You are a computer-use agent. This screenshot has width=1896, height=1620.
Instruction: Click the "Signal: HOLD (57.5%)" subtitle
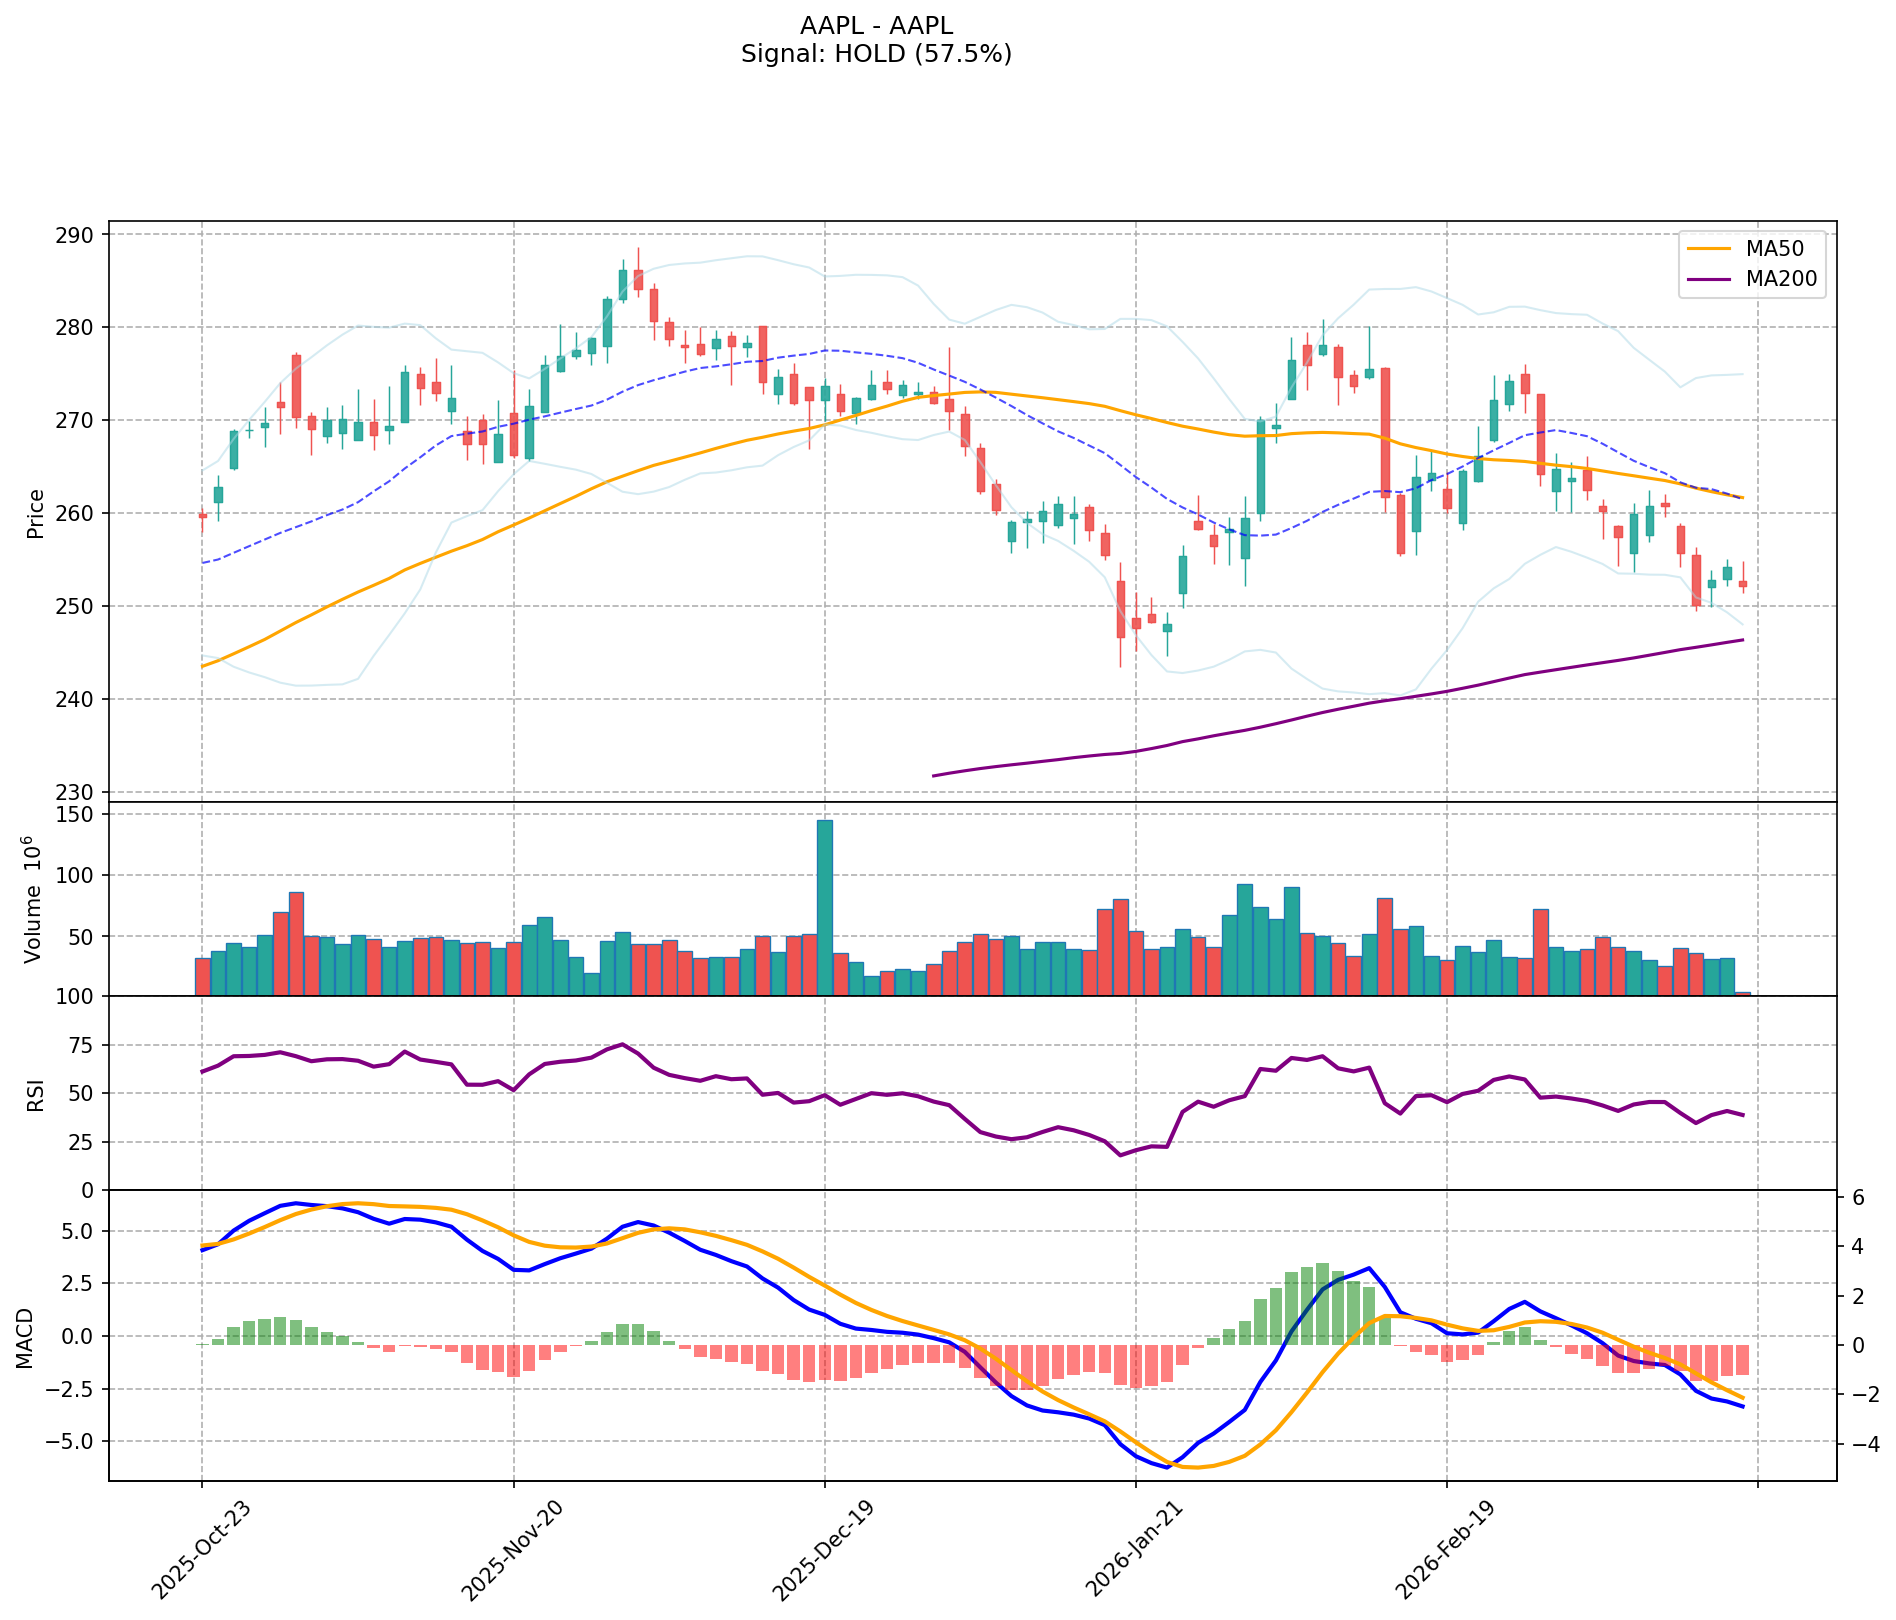point(876,54)
